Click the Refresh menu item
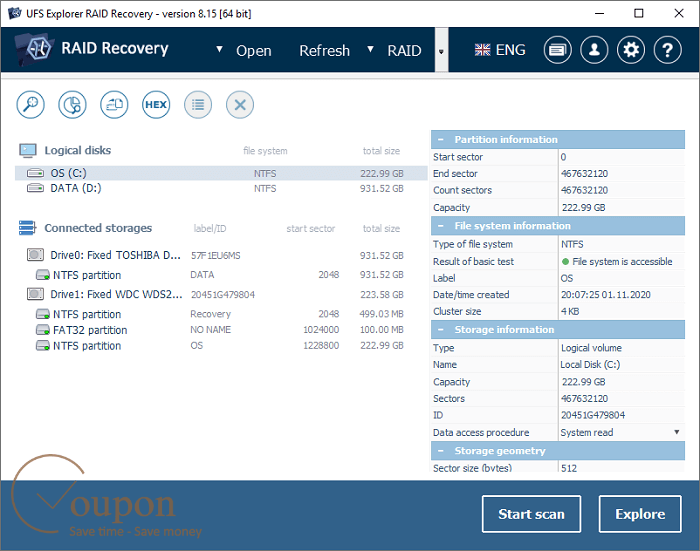700x551 pixels. (x=325, y=51)
